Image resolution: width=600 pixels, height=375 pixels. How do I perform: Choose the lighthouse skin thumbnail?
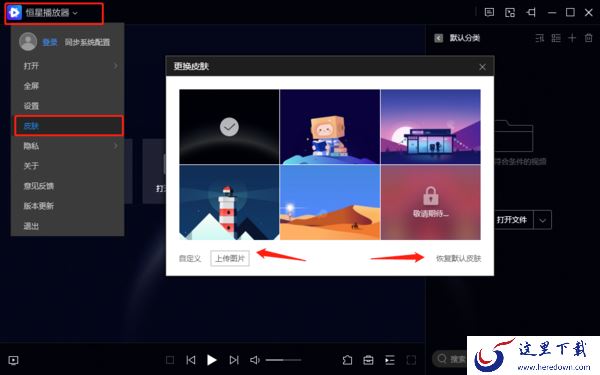coord(229,202)
